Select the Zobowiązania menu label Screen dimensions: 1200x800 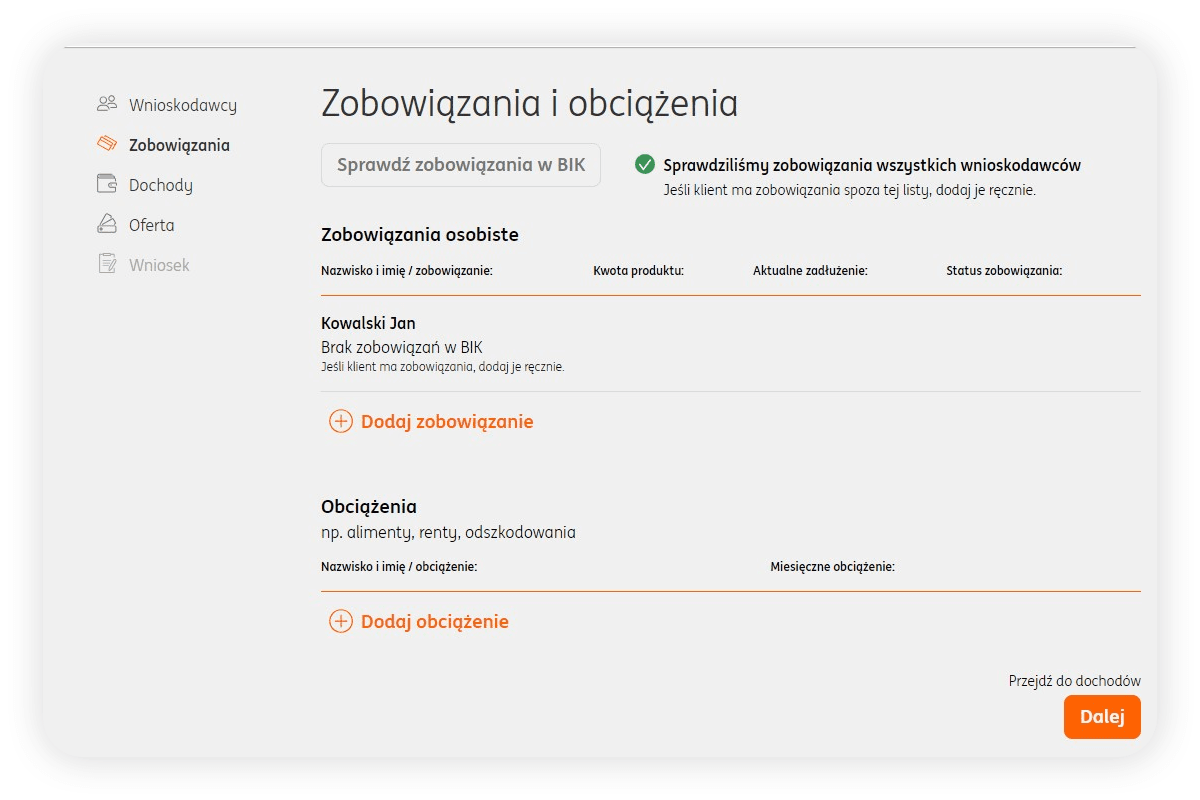point(179,145)
